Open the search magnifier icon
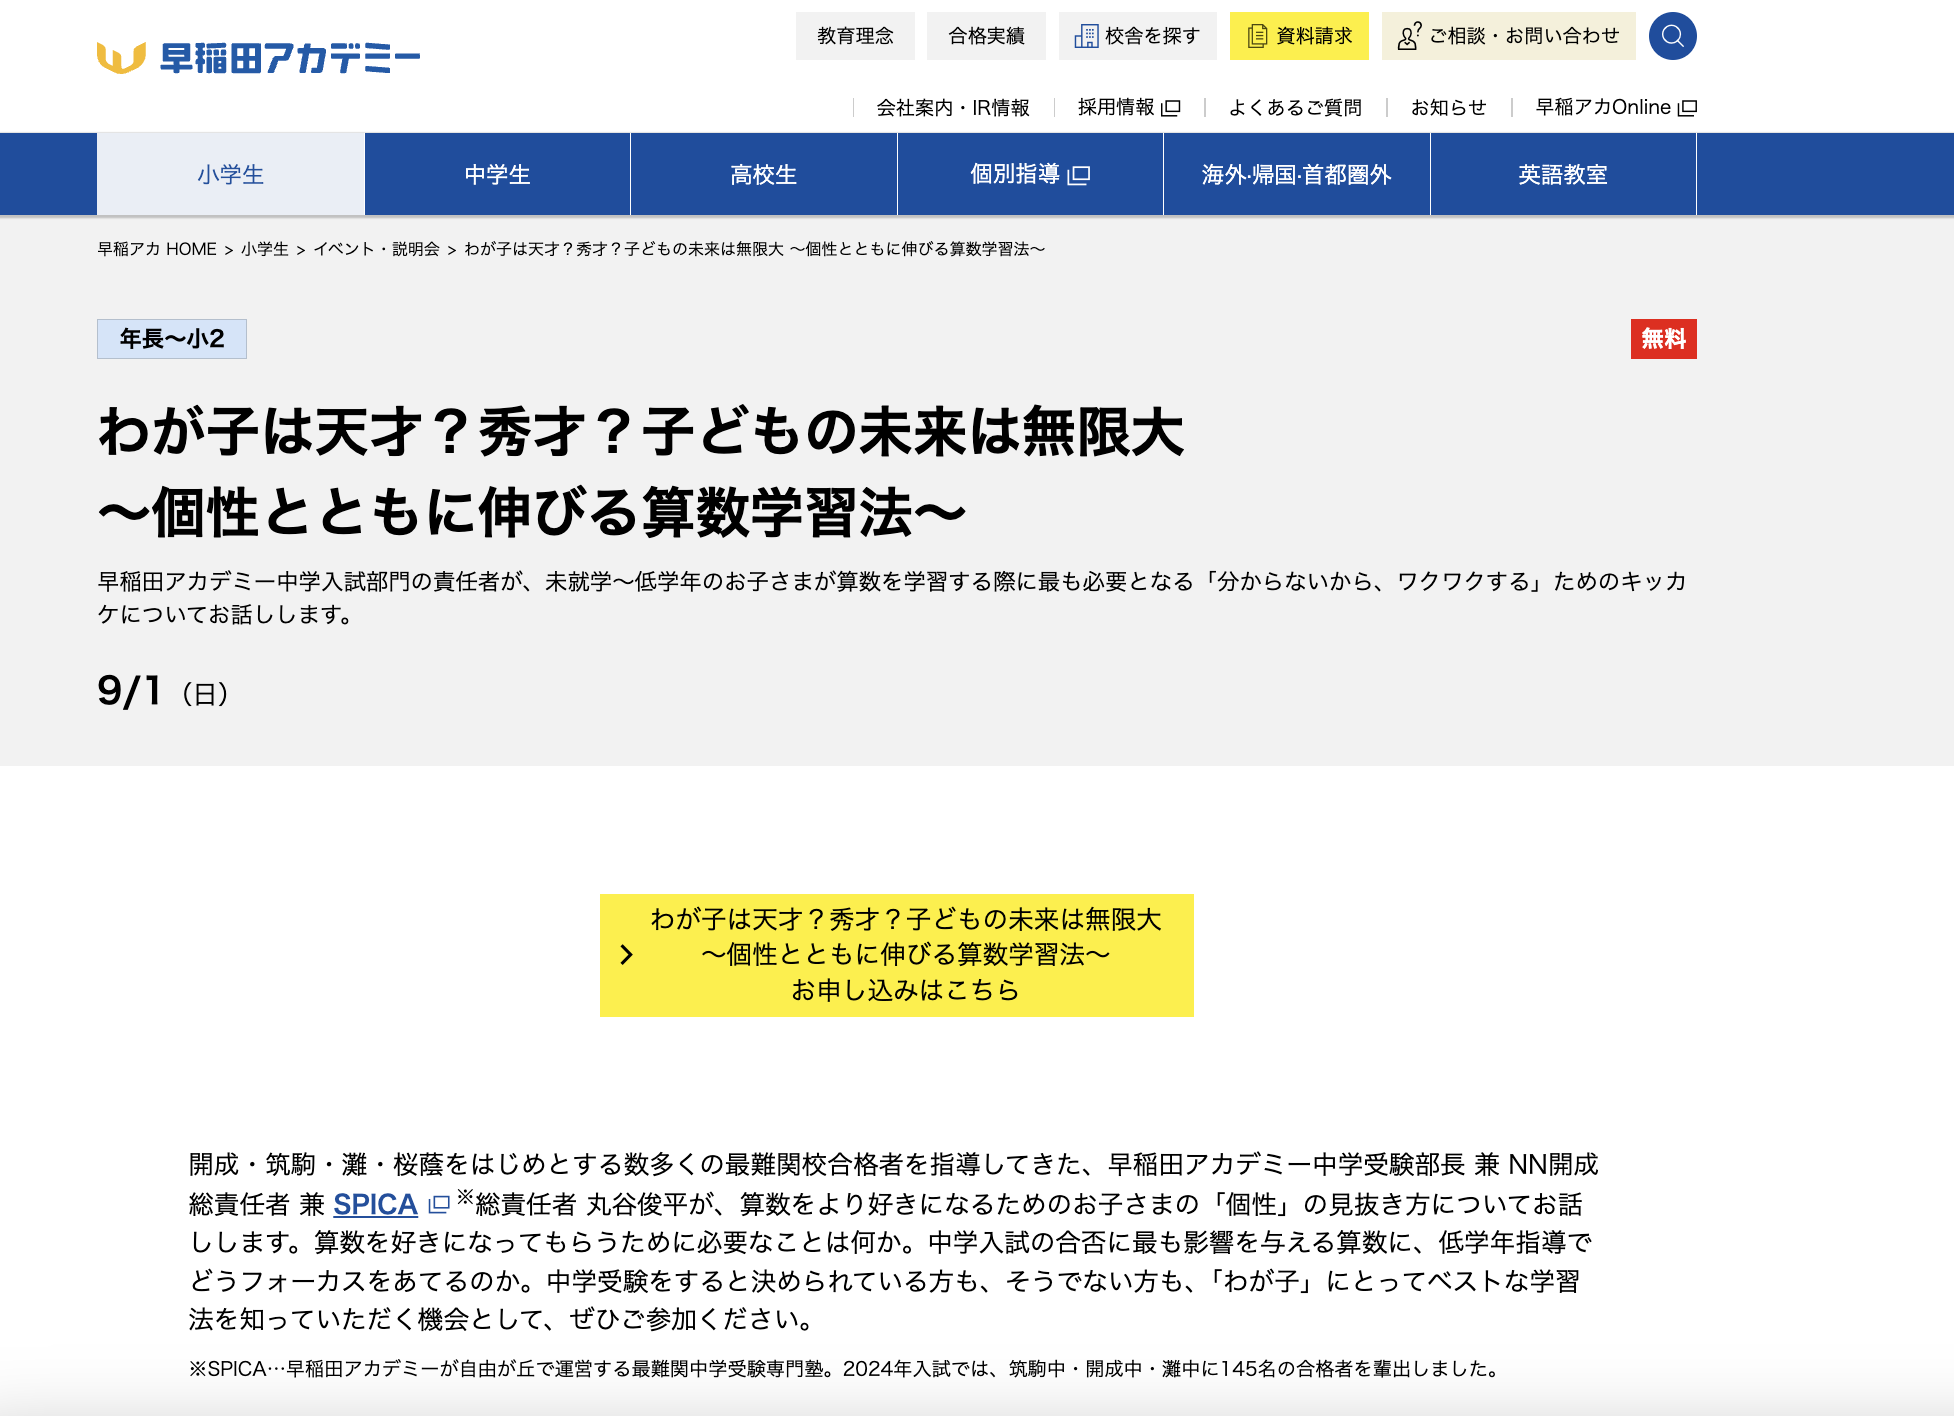The image size is (1954, 1416). [1671, 36]
